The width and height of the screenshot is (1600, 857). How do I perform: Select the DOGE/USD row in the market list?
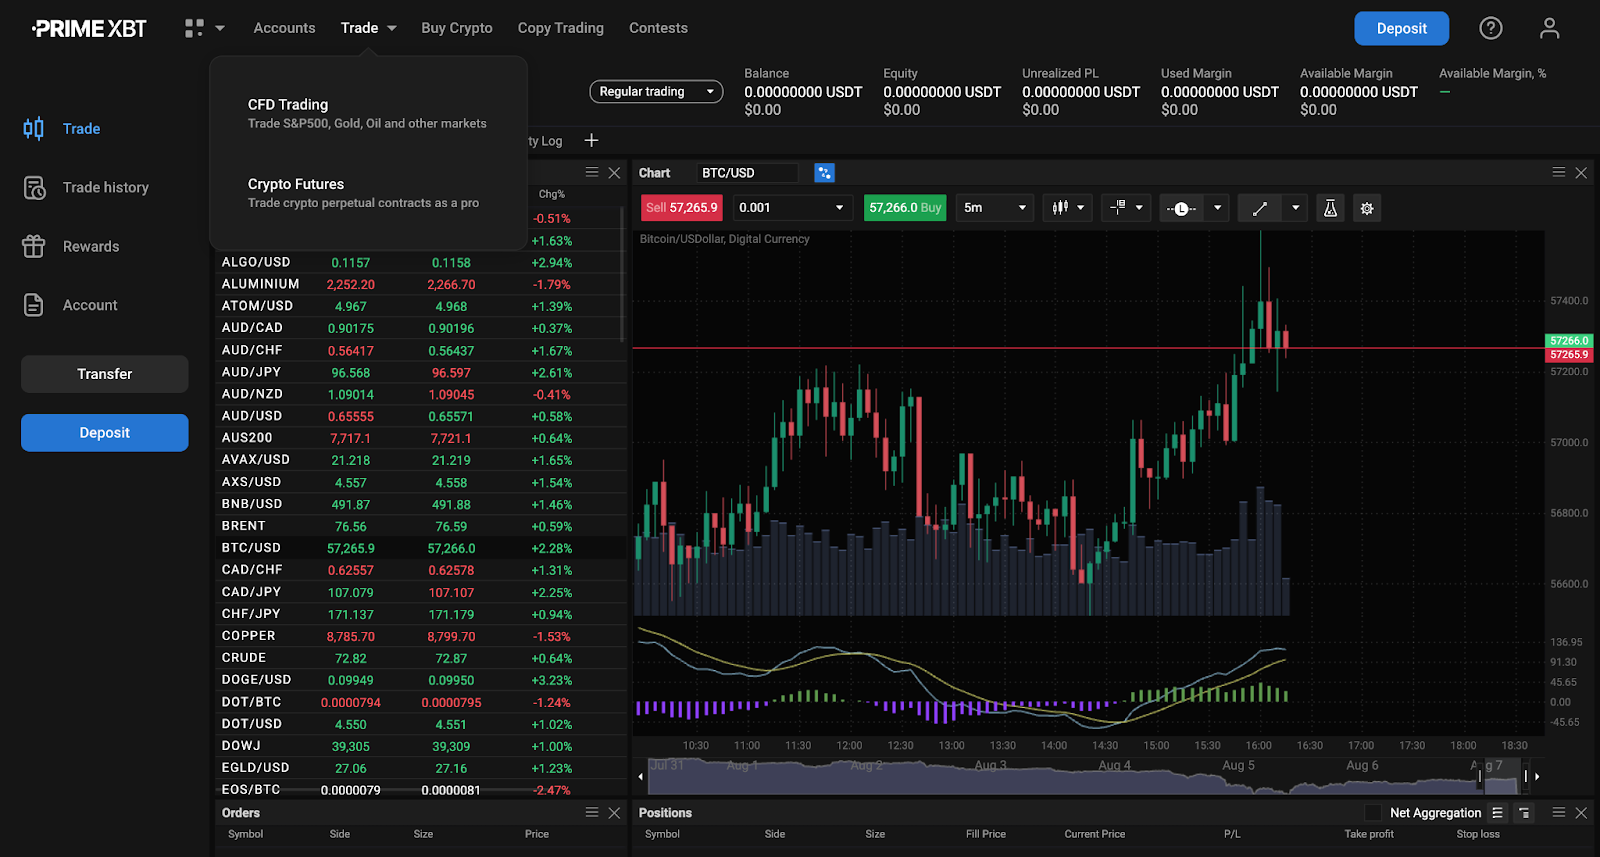click(x=420, y=680)
